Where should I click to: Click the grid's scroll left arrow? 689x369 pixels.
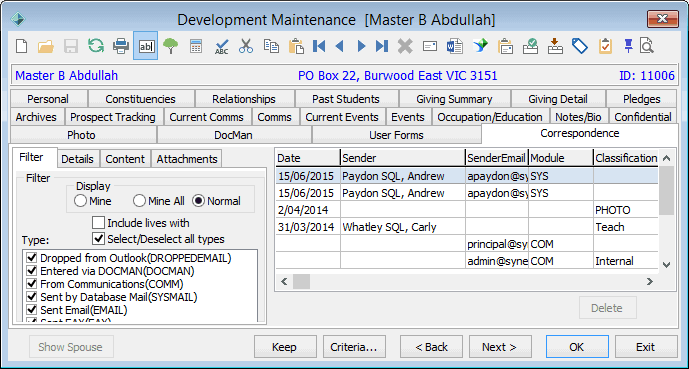point(284,281)
